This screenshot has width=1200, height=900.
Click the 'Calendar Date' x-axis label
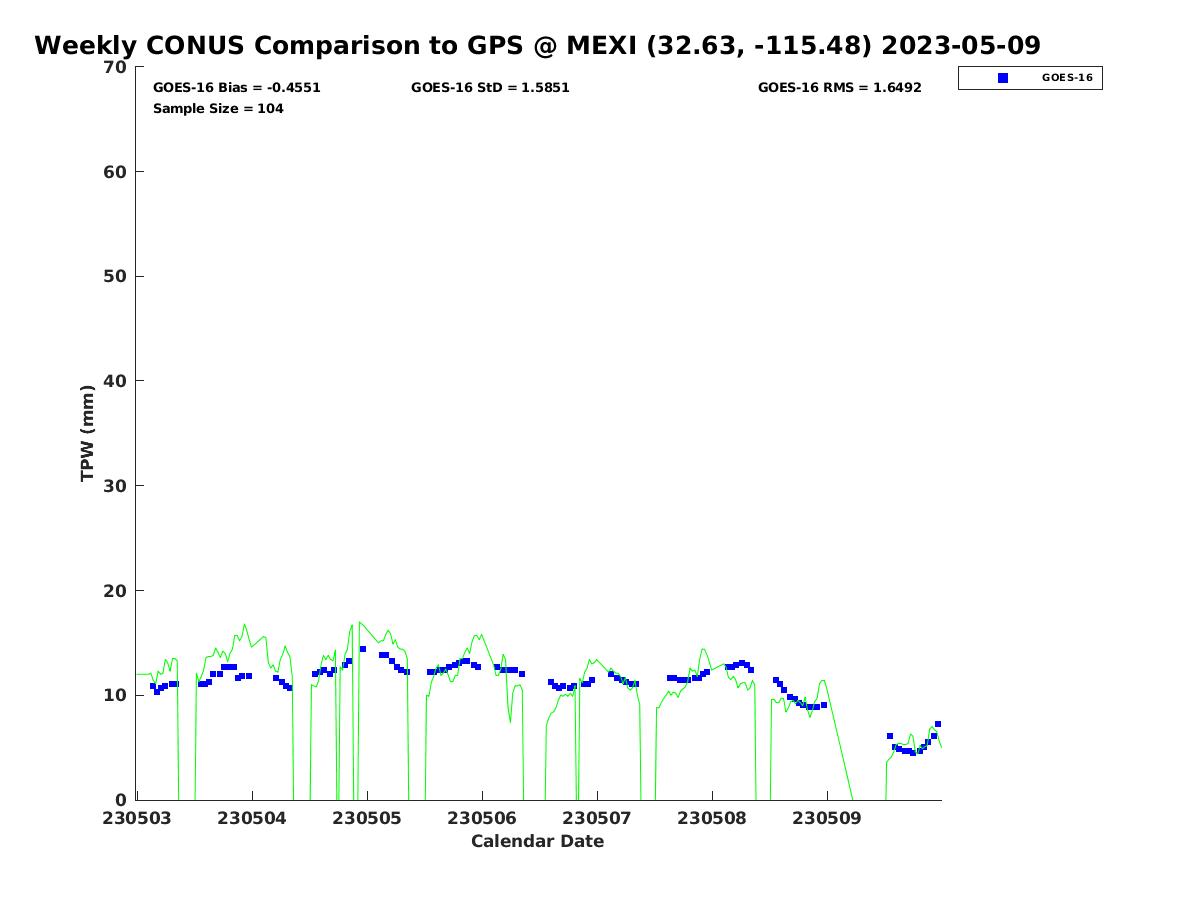(538, 841)
